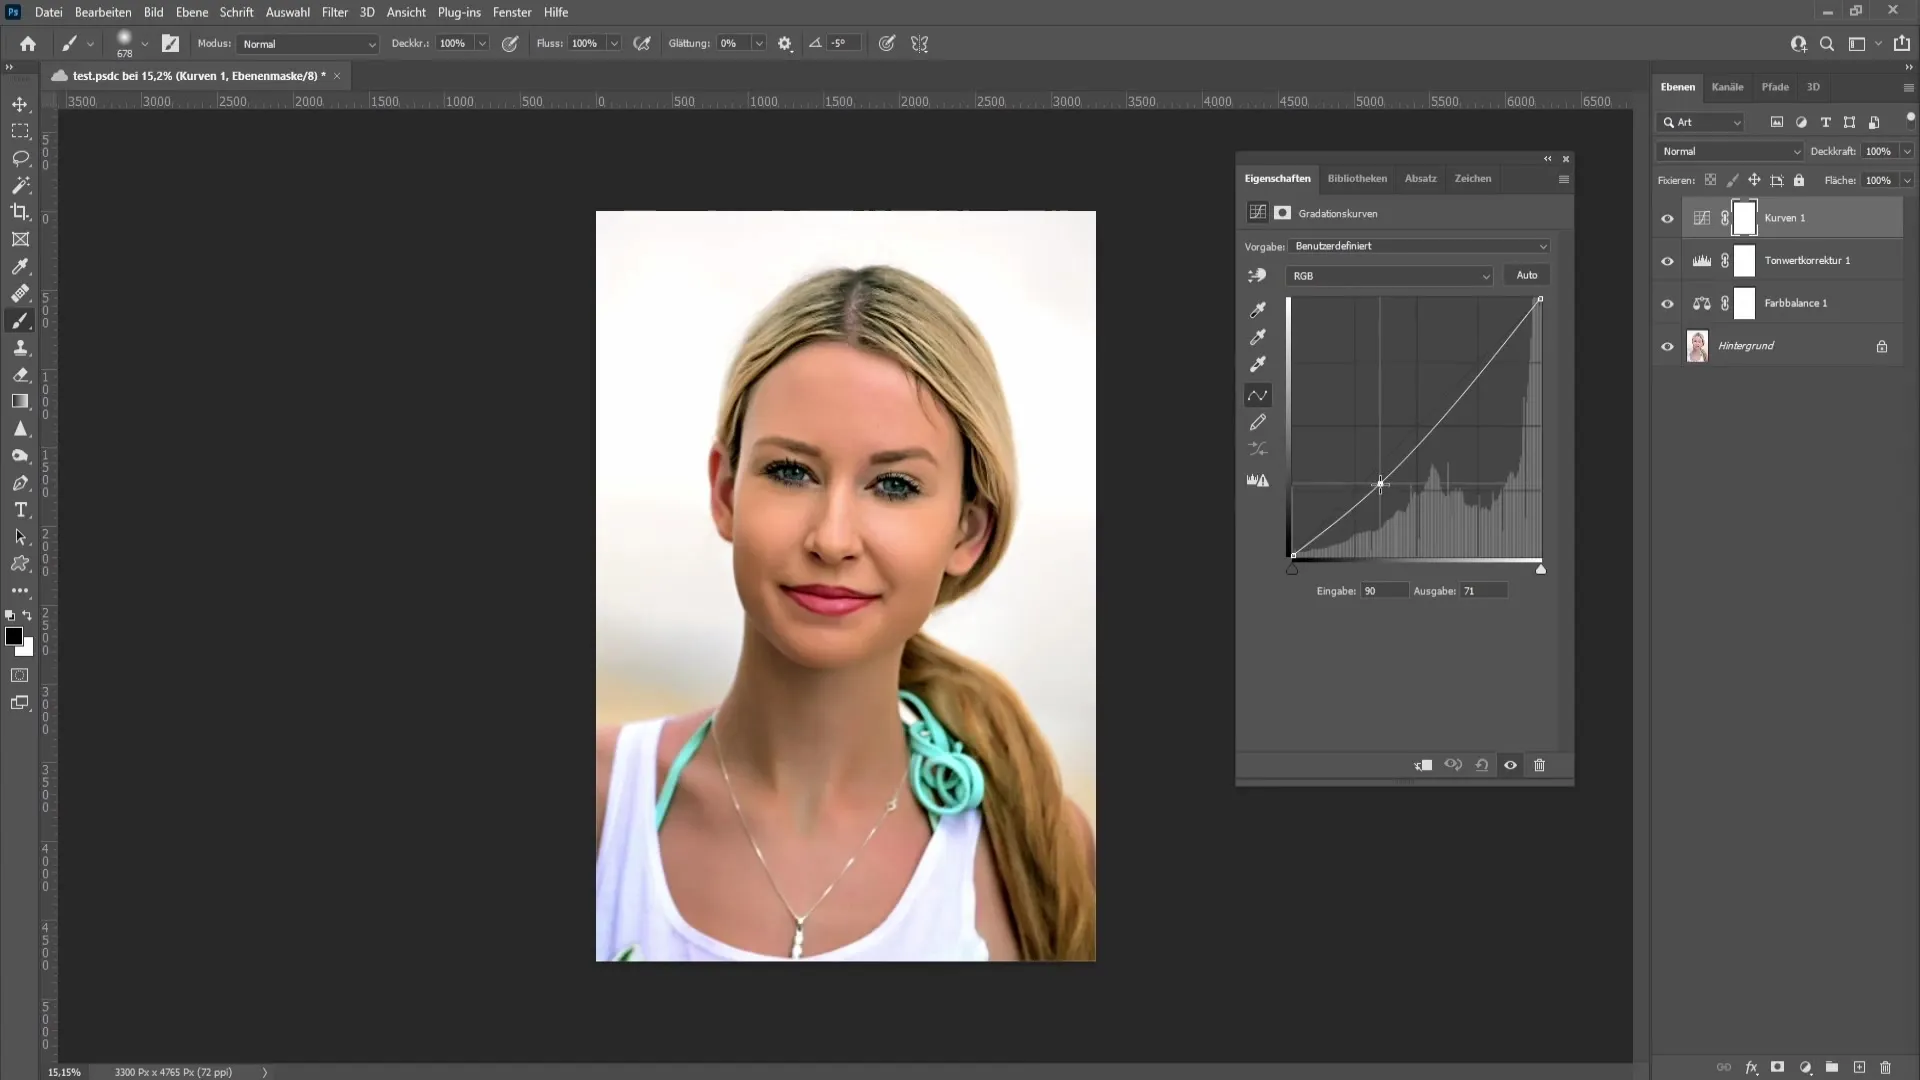Select the Brush tool in toolbar
The height and width of the screenshot is (1080, 1920).
[x=20, y=320]
